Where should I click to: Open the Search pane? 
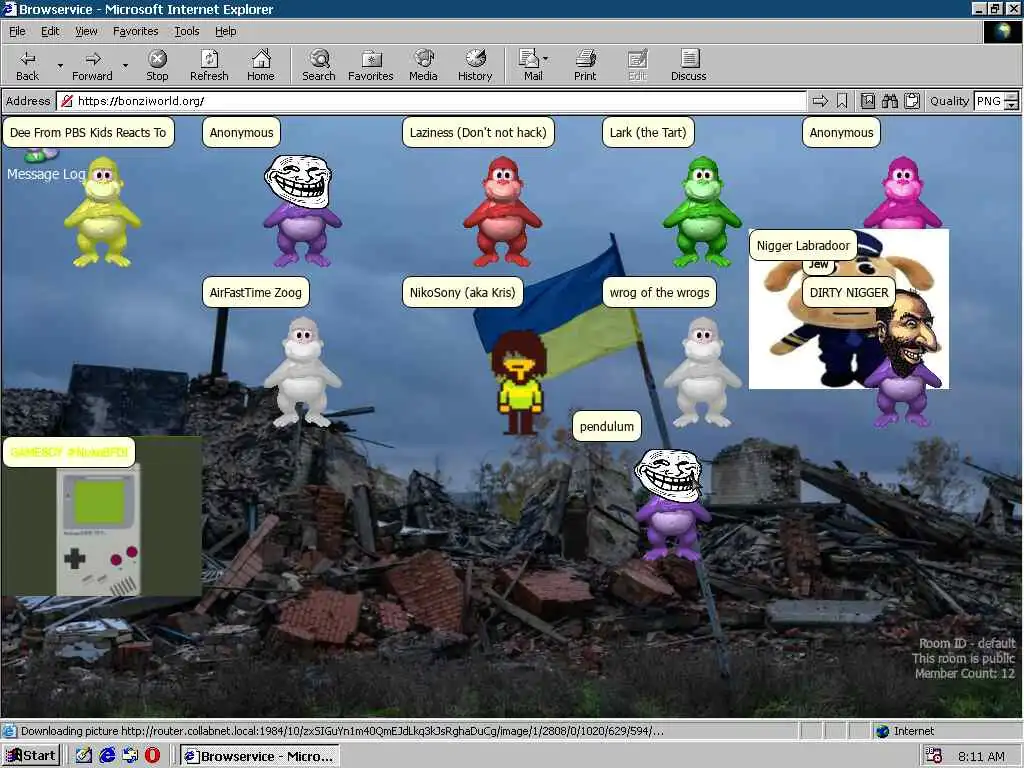click(319, 65)
